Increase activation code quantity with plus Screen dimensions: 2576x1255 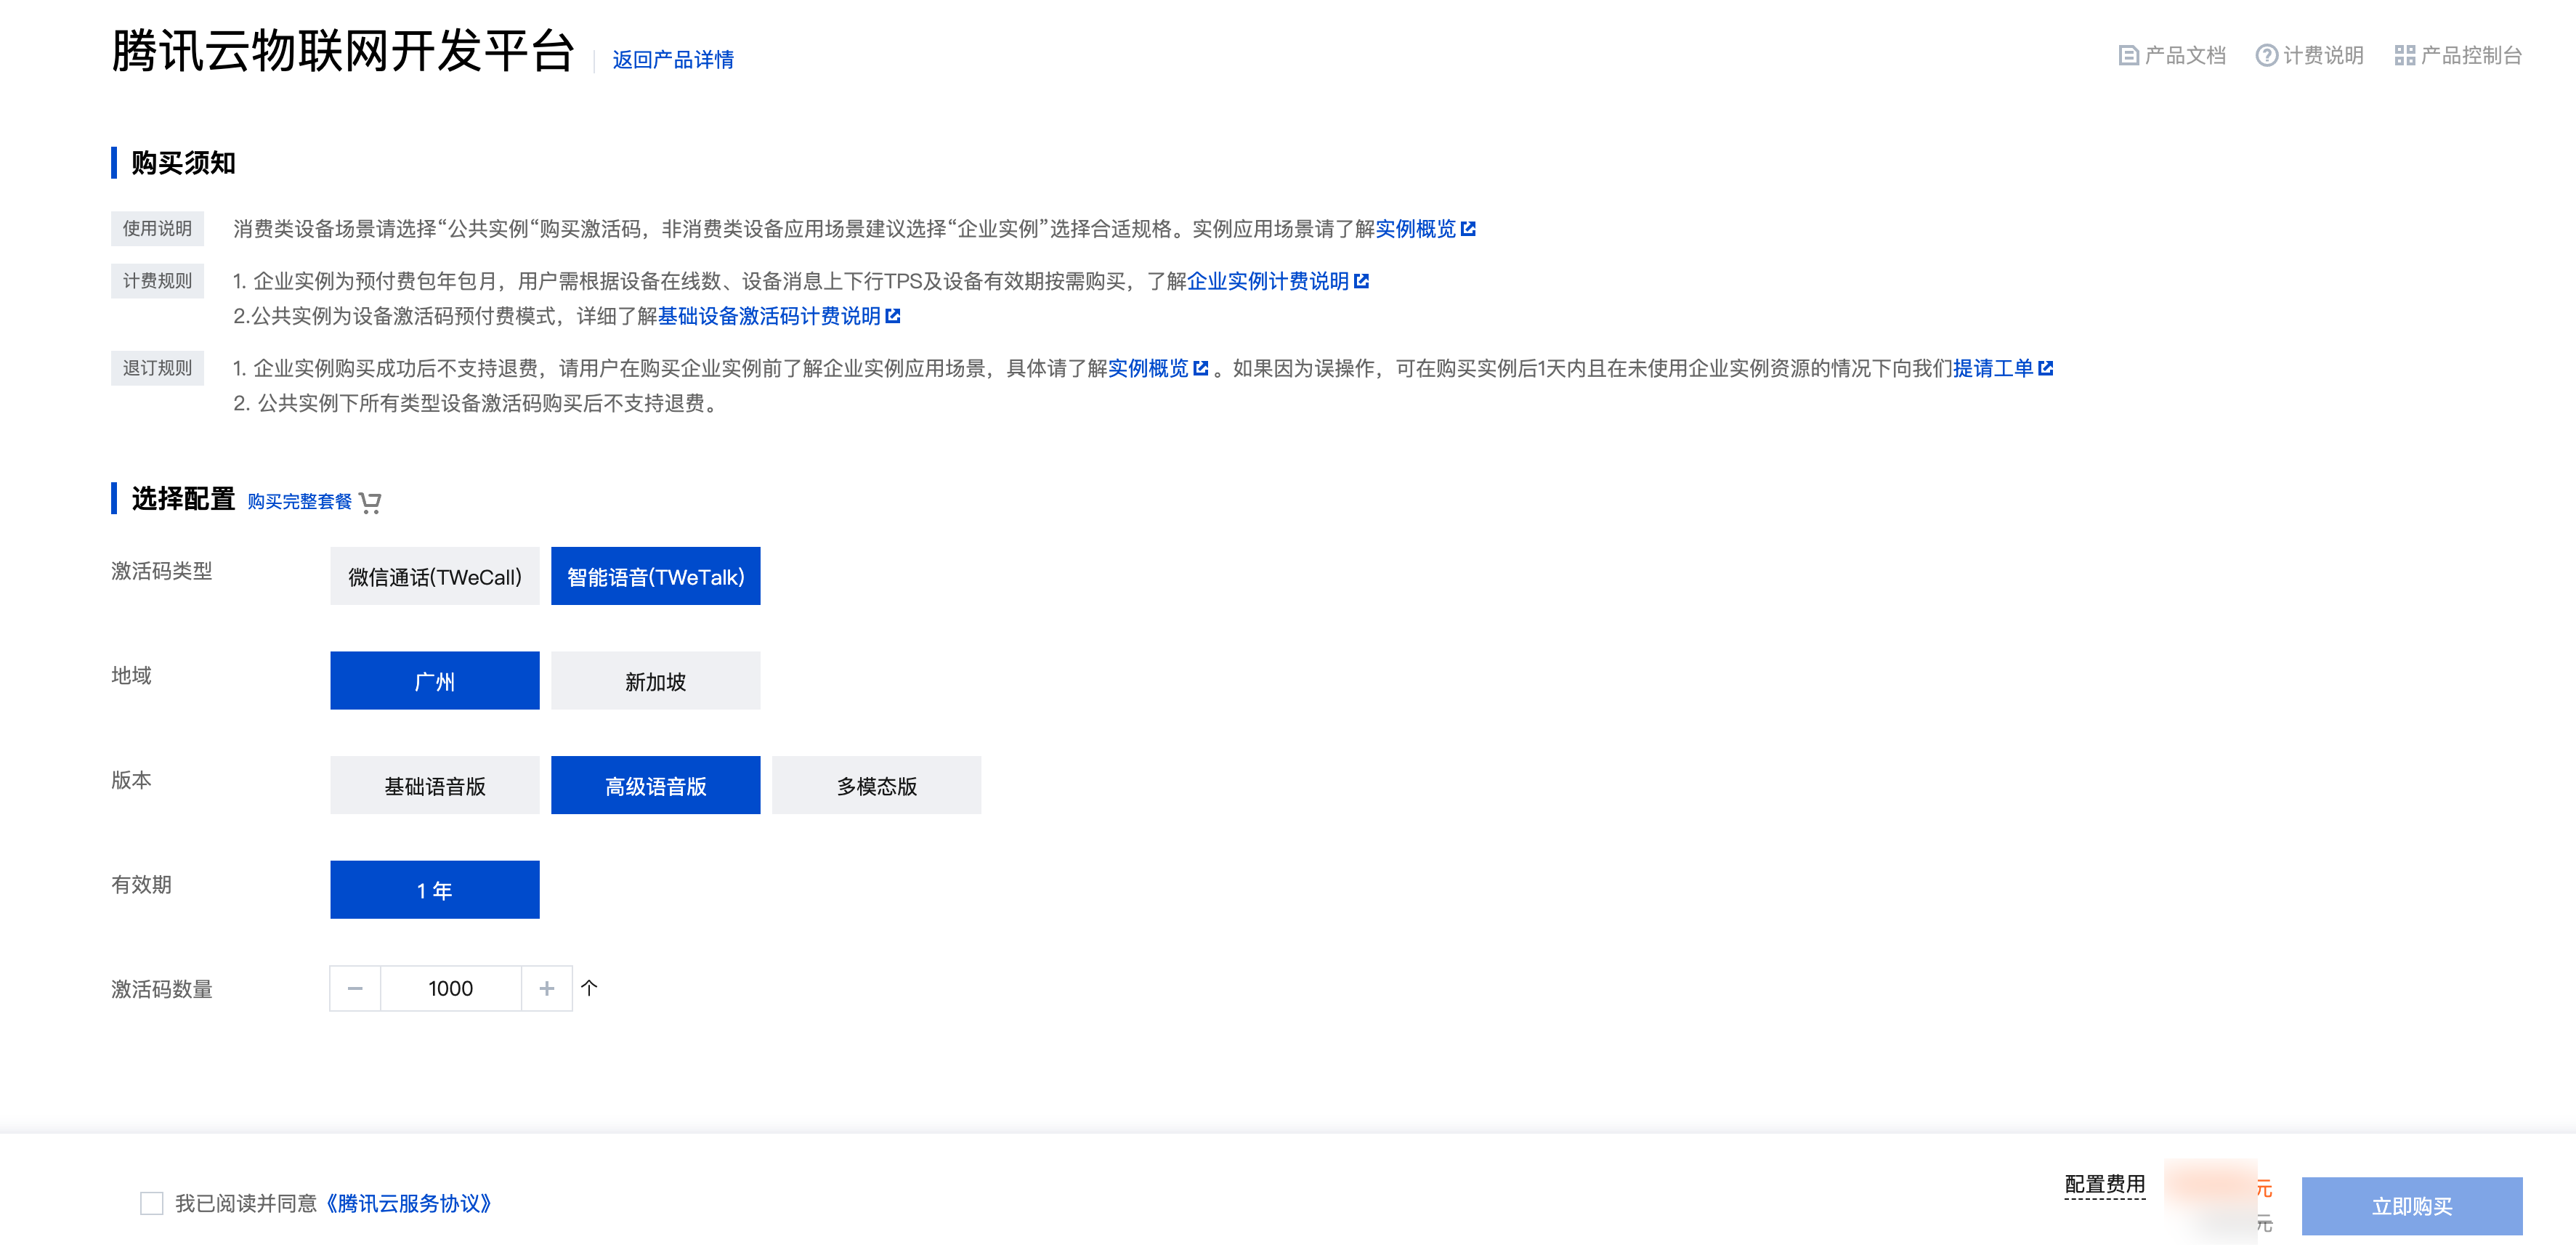547,989
